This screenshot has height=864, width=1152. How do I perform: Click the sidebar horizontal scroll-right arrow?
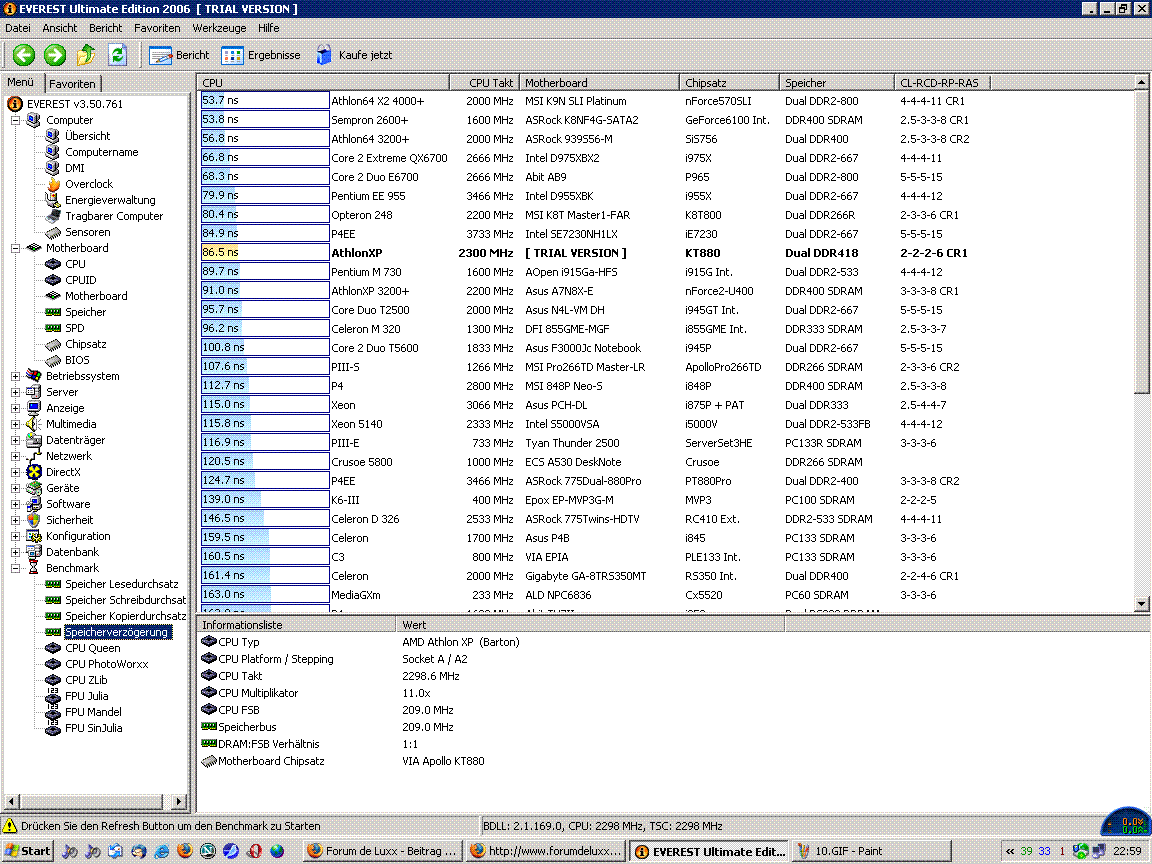pyautogui.click(x=179, y=801)
